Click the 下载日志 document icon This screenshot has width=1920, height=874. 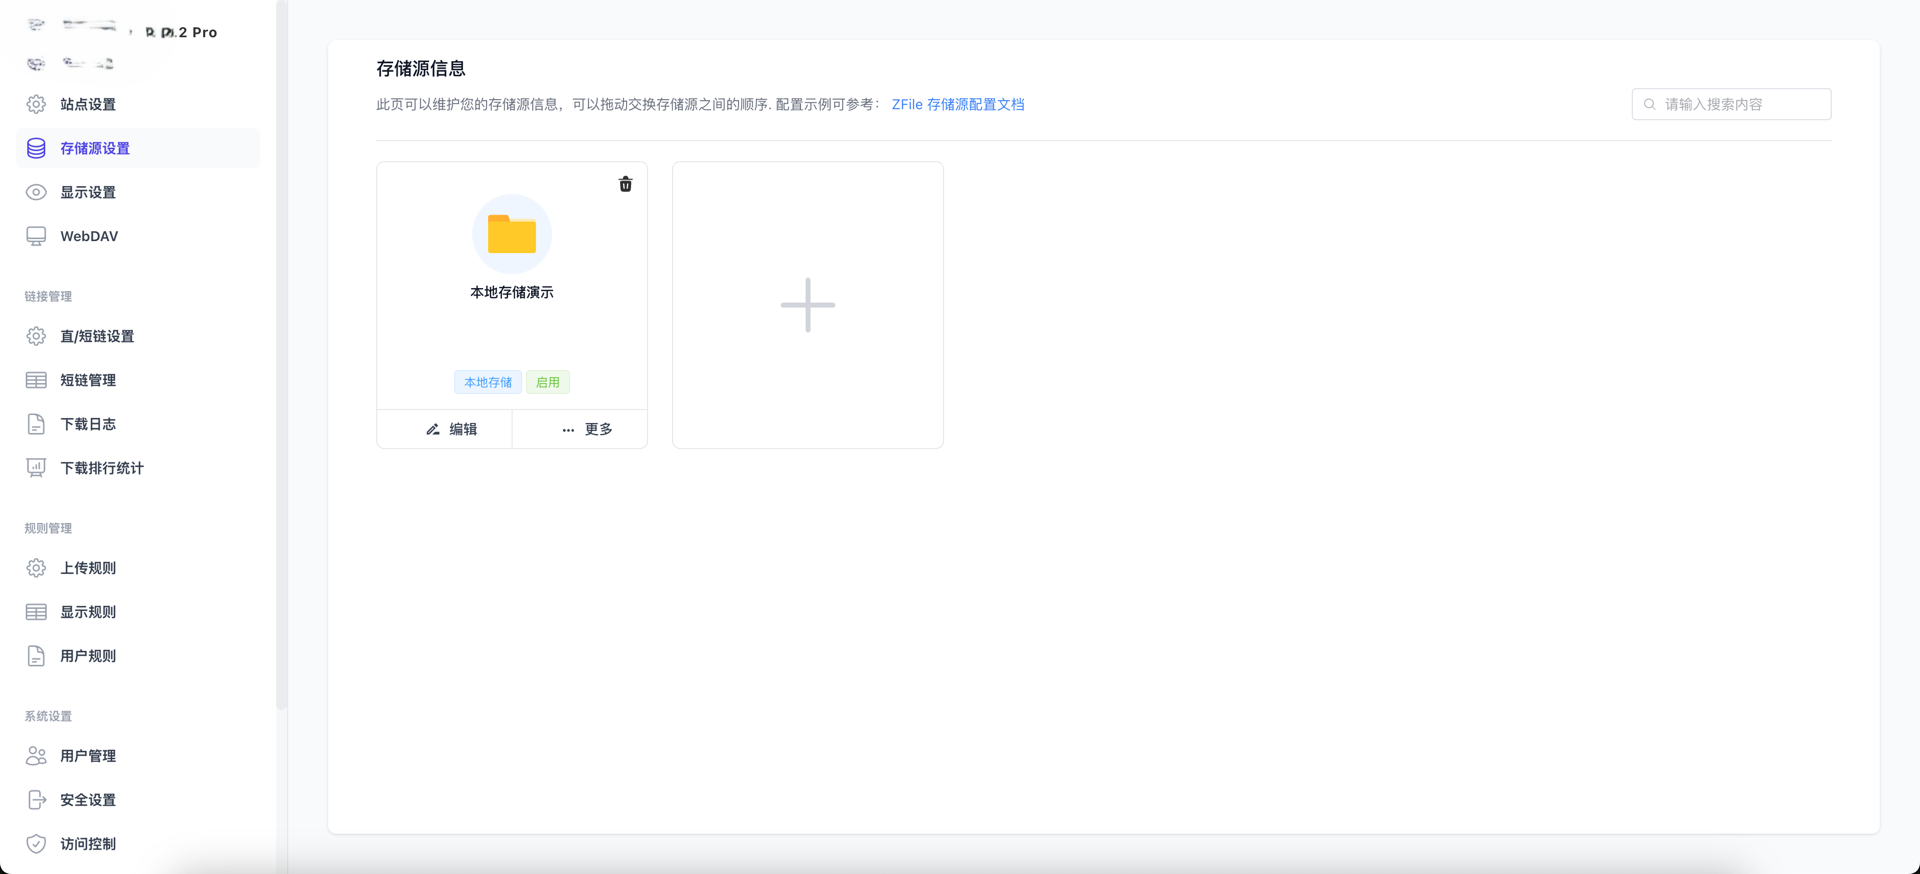point(36,424)
